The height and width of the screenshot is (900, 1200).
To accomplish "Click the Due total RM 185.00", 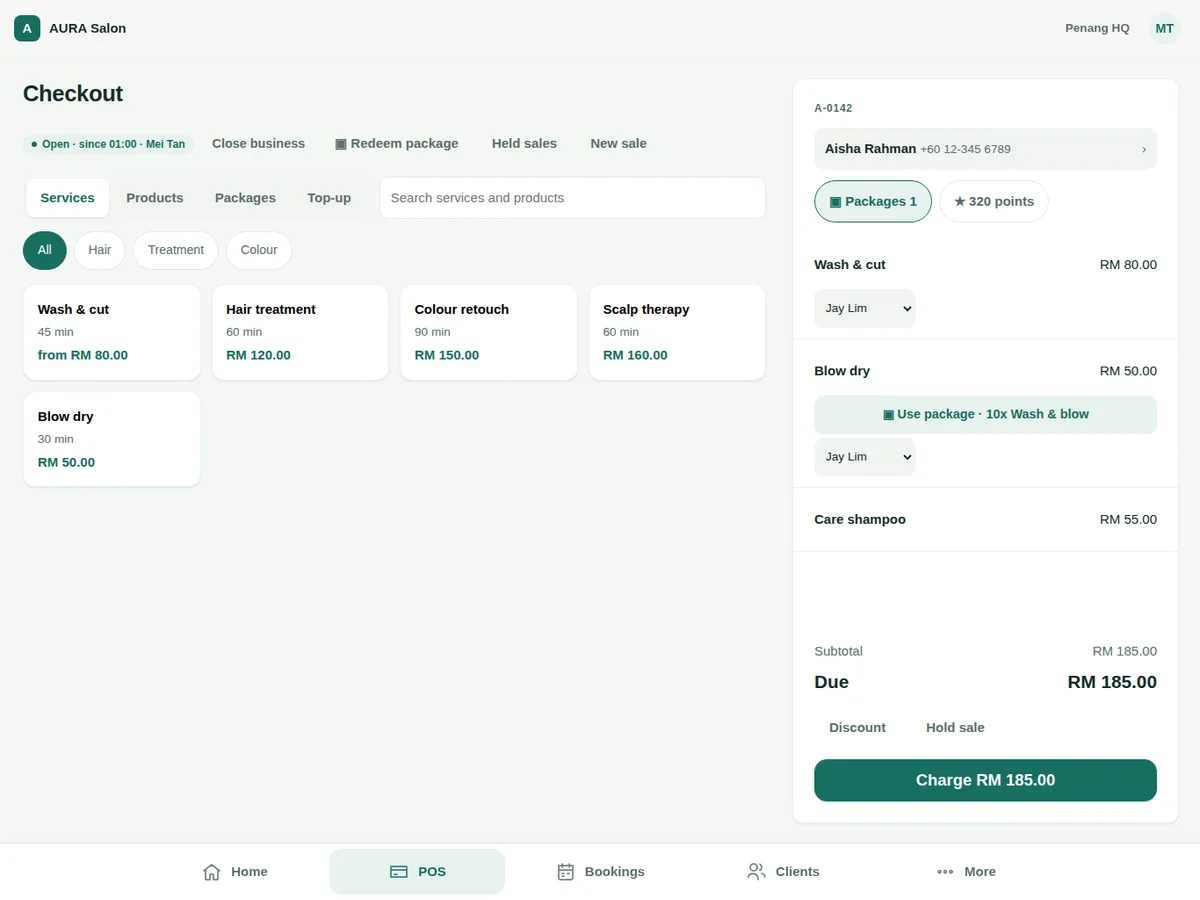I will (1112, 682).
